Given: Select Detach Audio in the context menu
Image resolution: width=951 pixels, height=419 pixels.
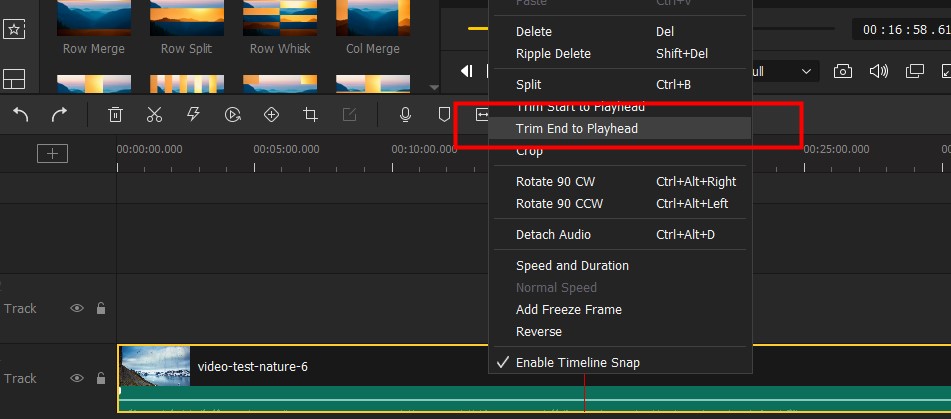Looking at the screenshot, I should pyautogui.click(x=553, y=235).
